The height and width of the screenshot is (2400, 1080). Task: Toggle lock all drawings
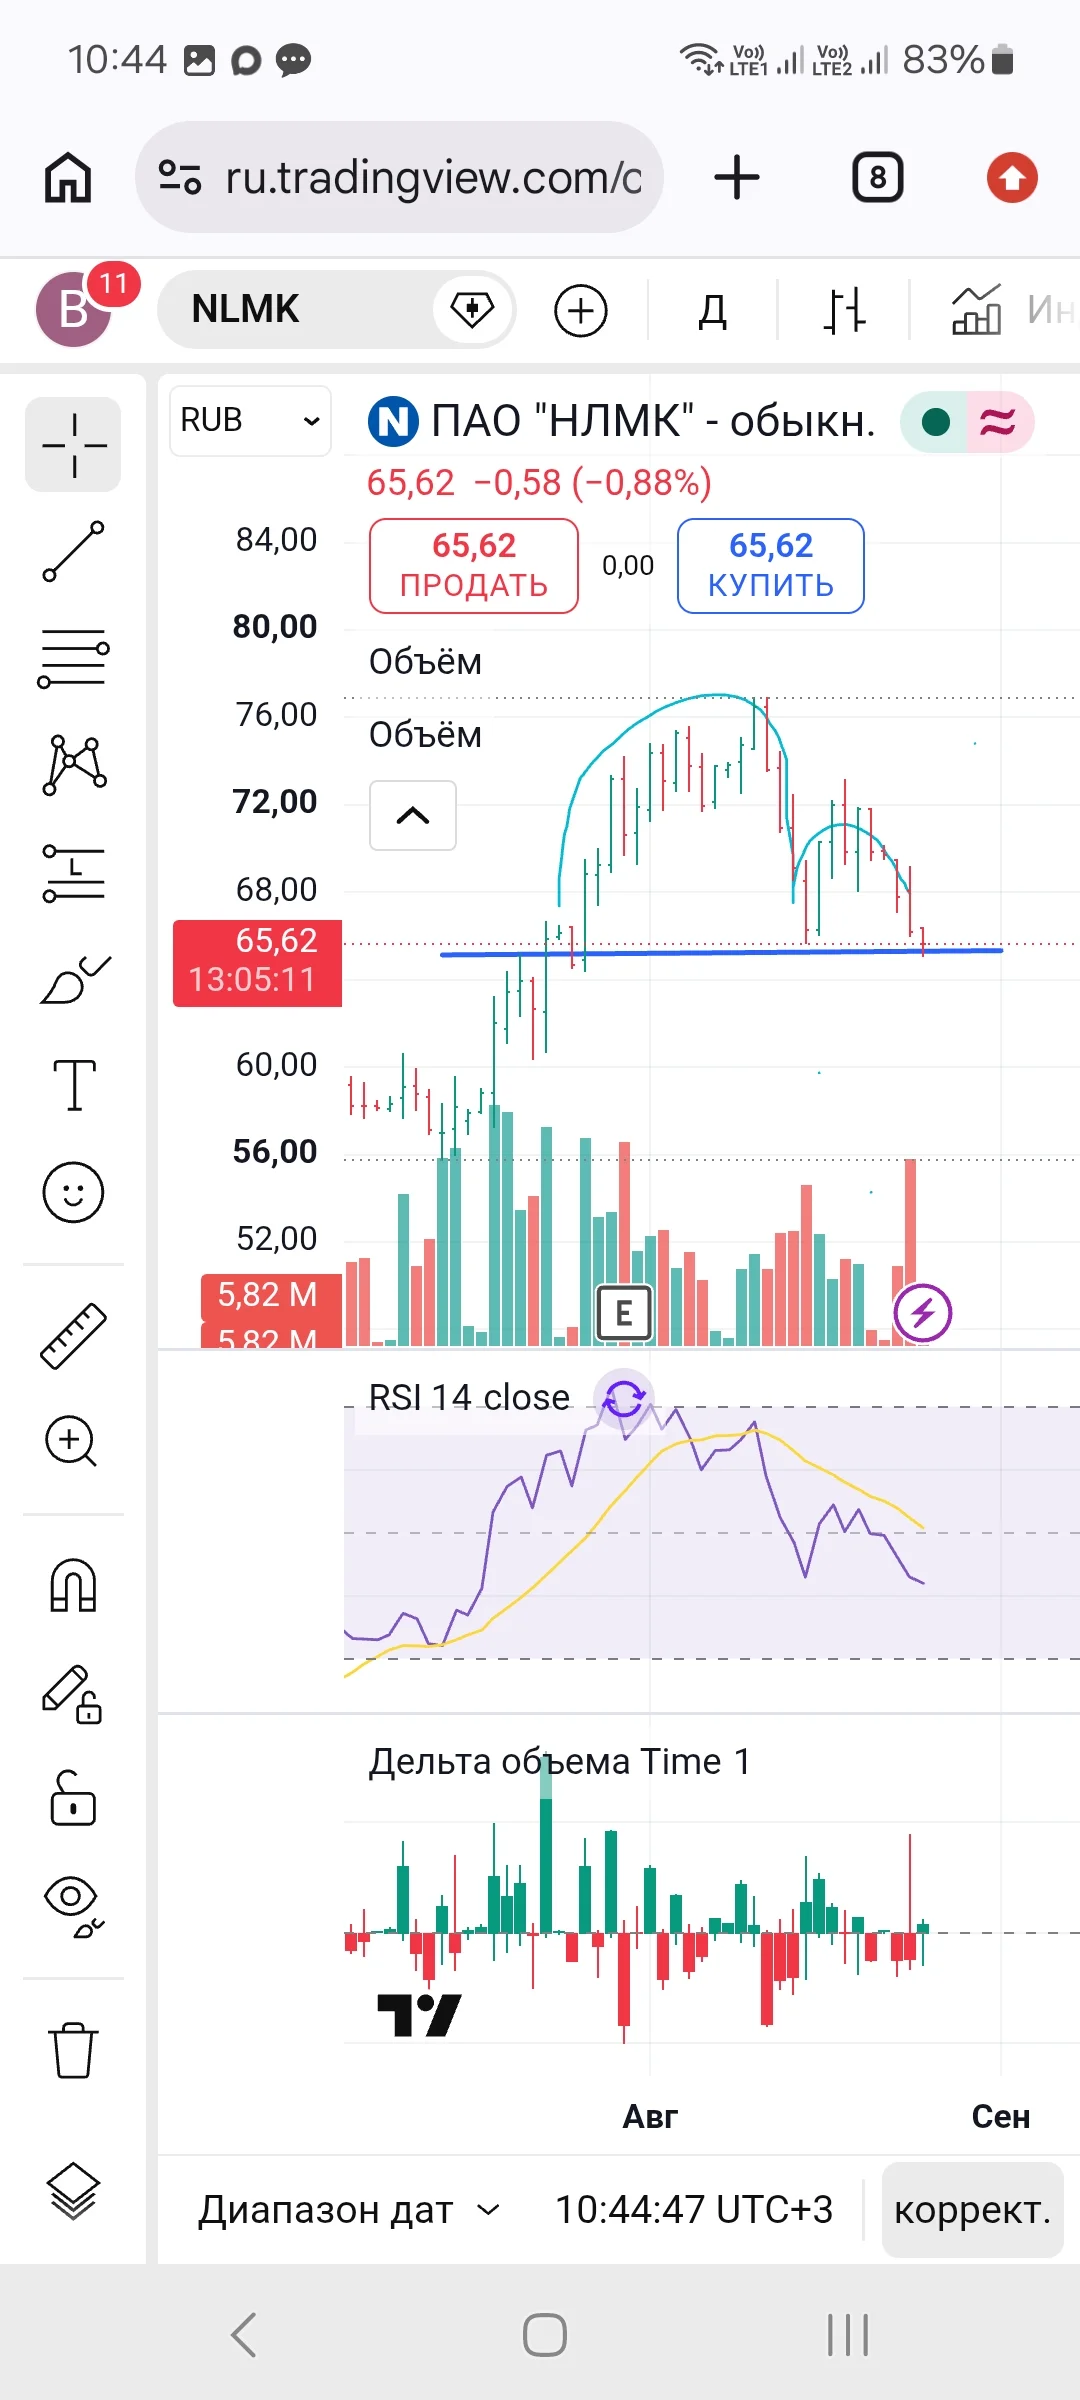pos(73,1798)
